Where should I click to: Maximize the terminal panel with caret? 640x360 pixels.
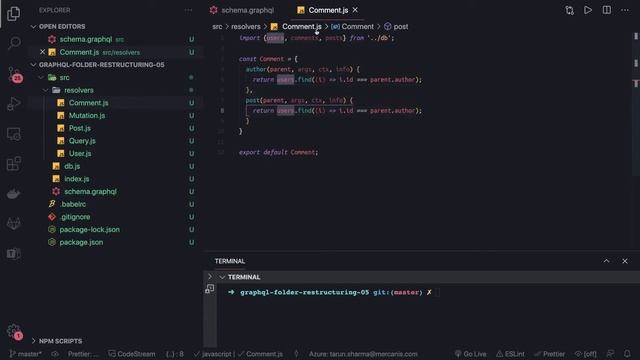607,261
